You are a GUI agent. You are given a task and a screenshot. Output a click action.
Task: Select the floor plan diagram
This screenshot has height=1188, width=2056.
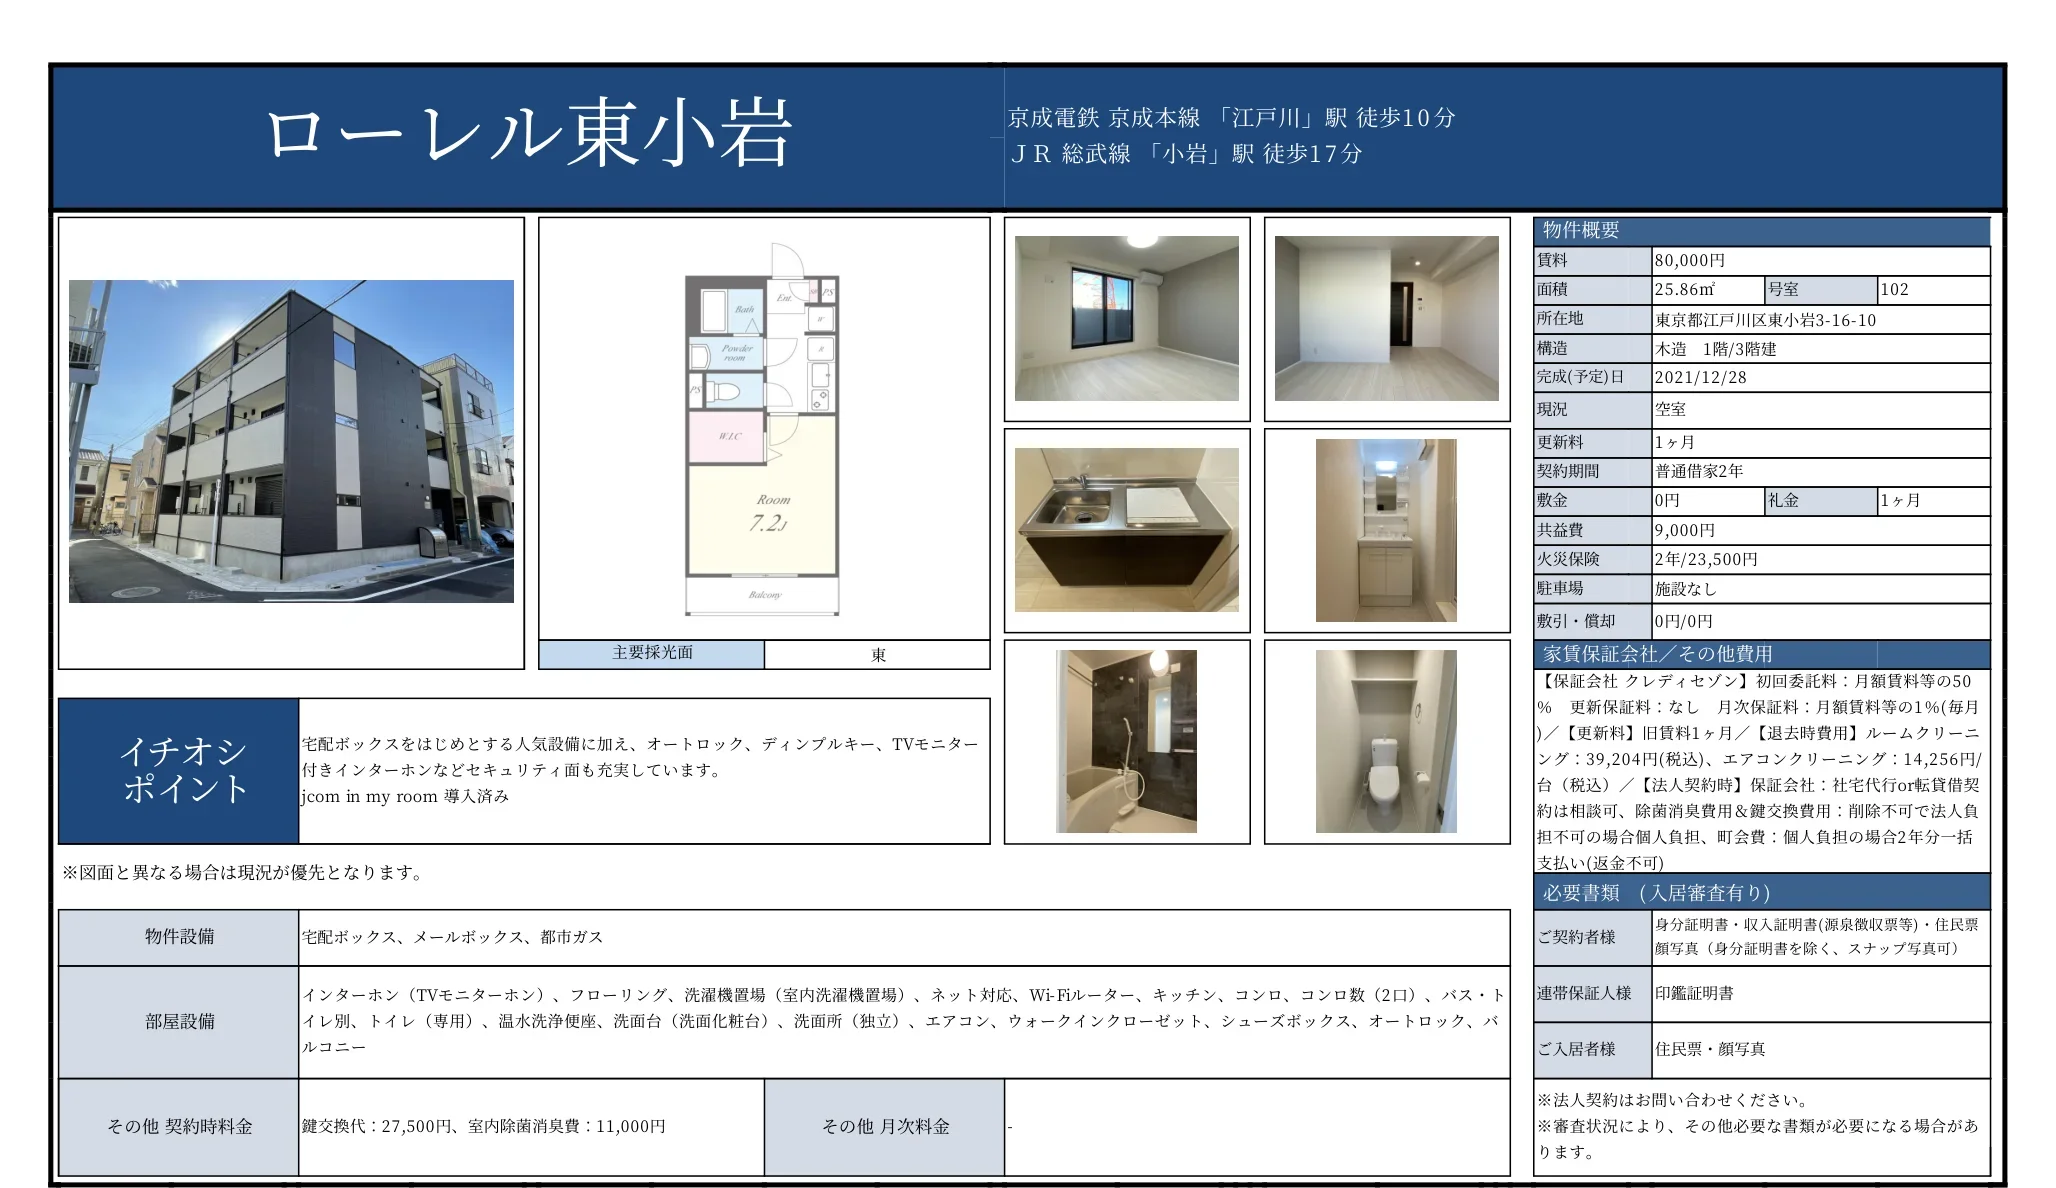765,440
